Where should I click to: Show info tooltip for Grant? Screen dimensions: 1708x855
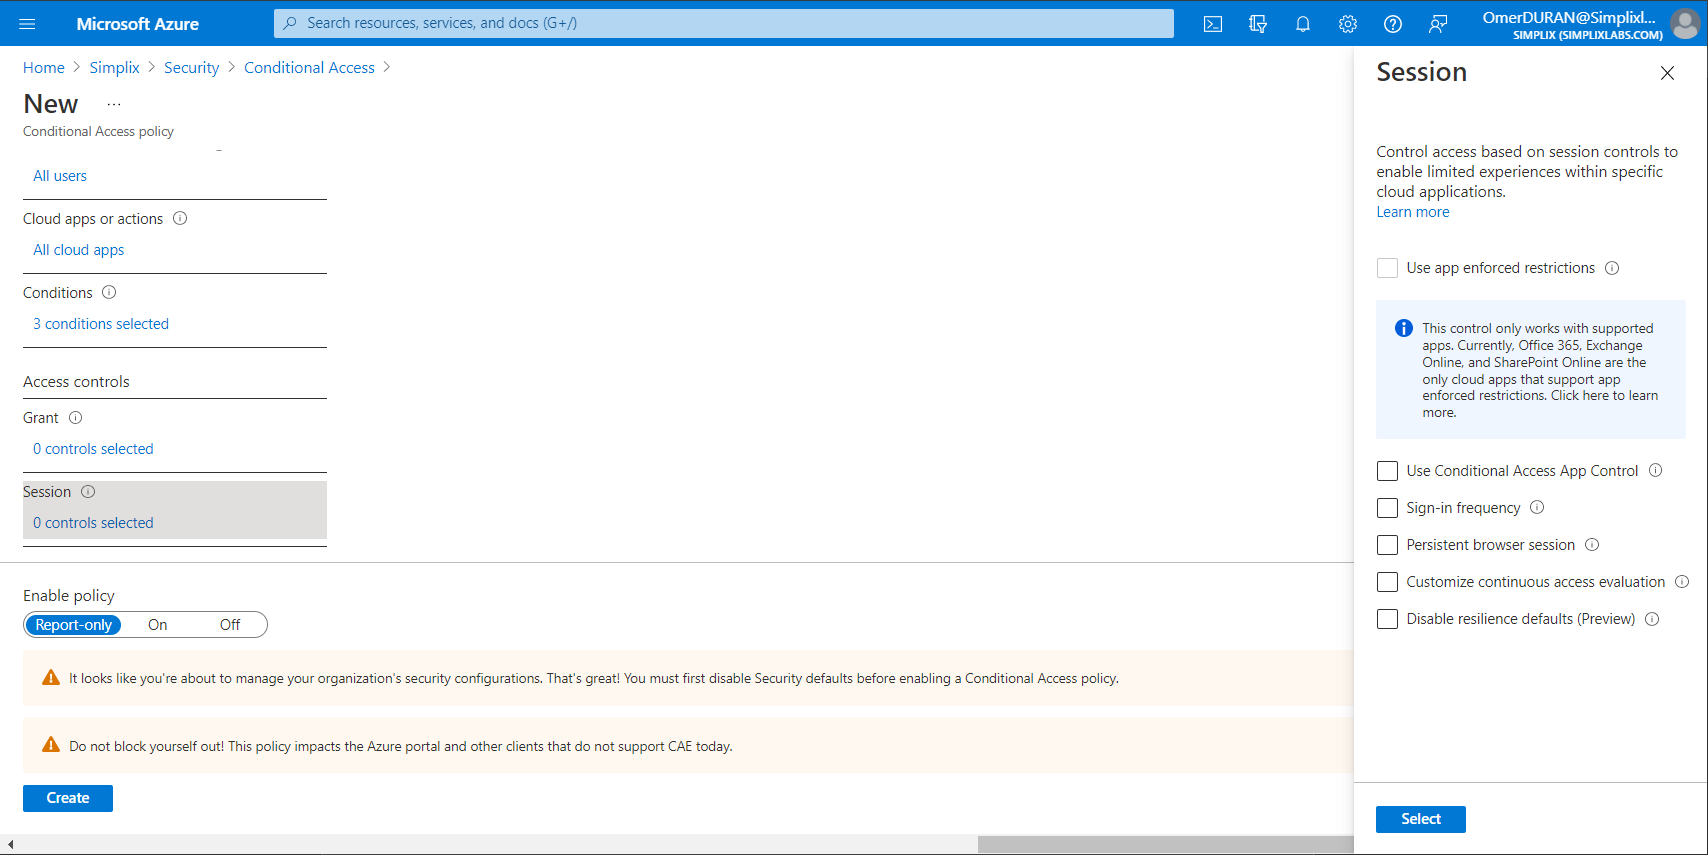pos(75,417)
